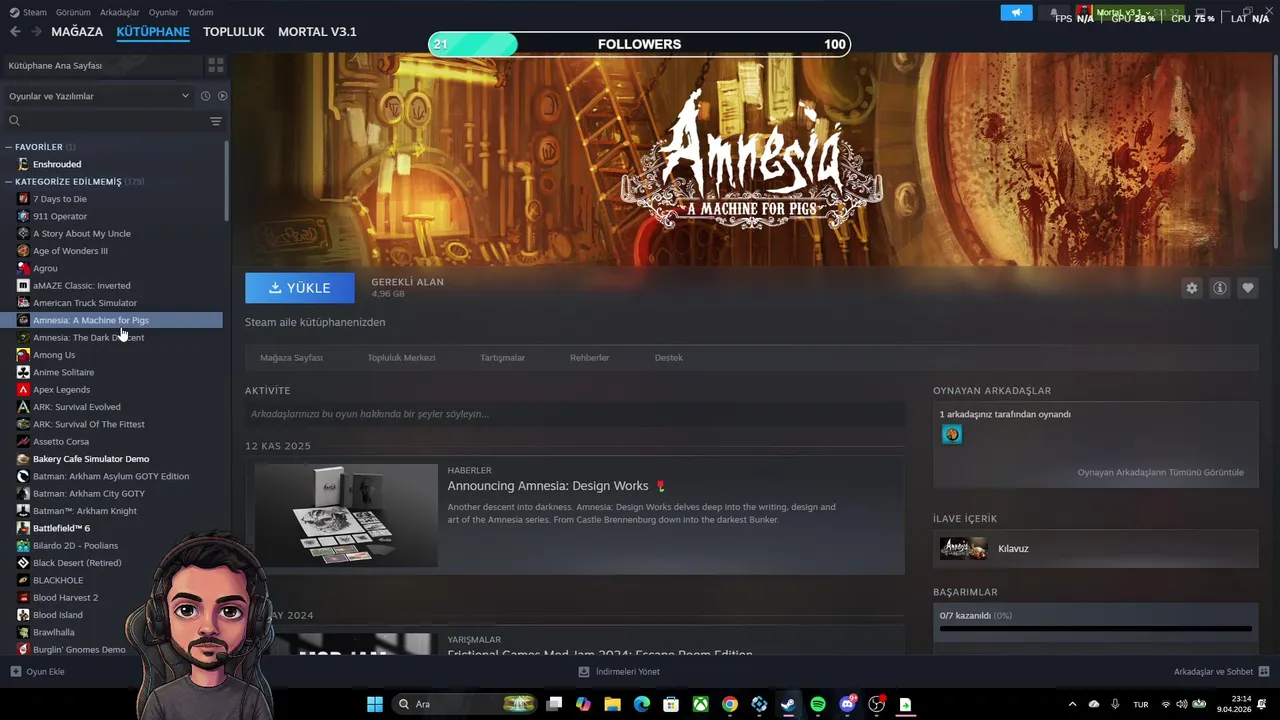
Task: Go forward with the right arrow icon
Action: (x=36, y=32)
